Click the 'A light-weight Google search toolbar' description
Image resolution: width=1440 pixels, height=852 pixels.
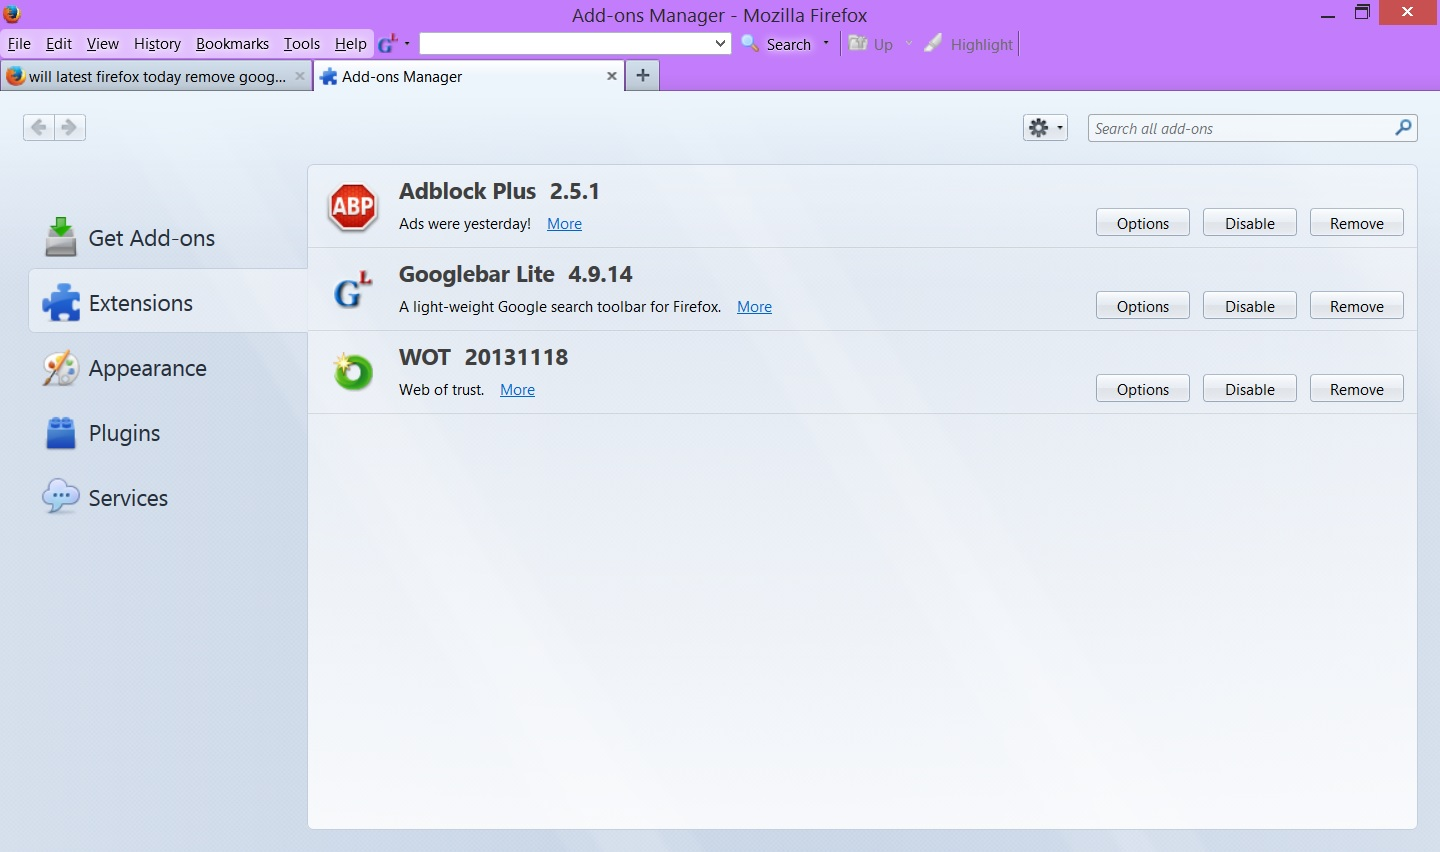click(560, 307)
